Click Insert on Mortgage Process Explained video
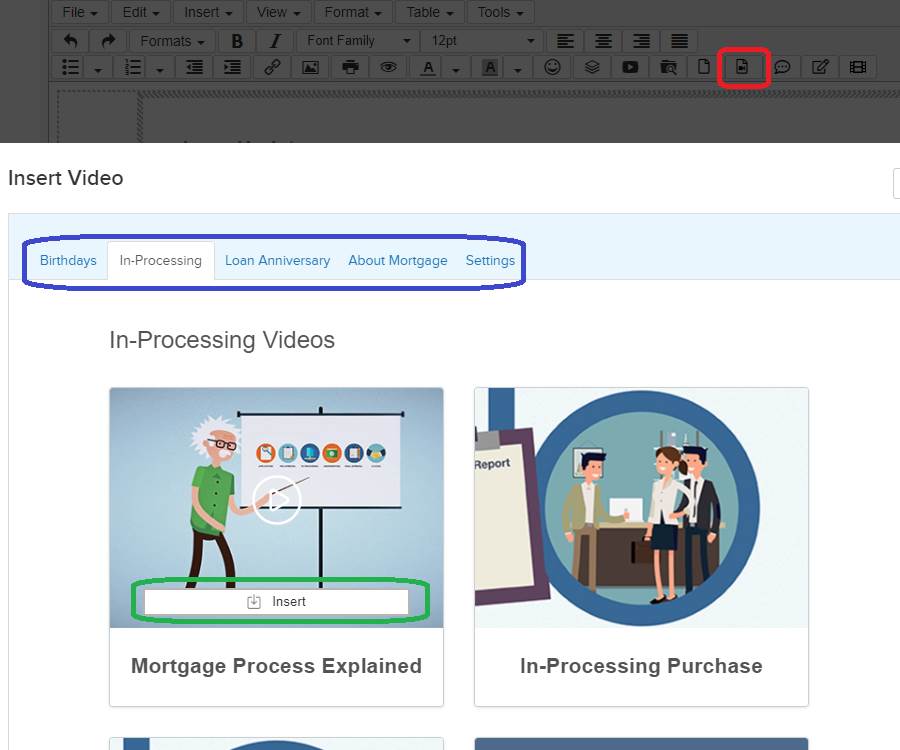900x750 pixels. (276, 601)
